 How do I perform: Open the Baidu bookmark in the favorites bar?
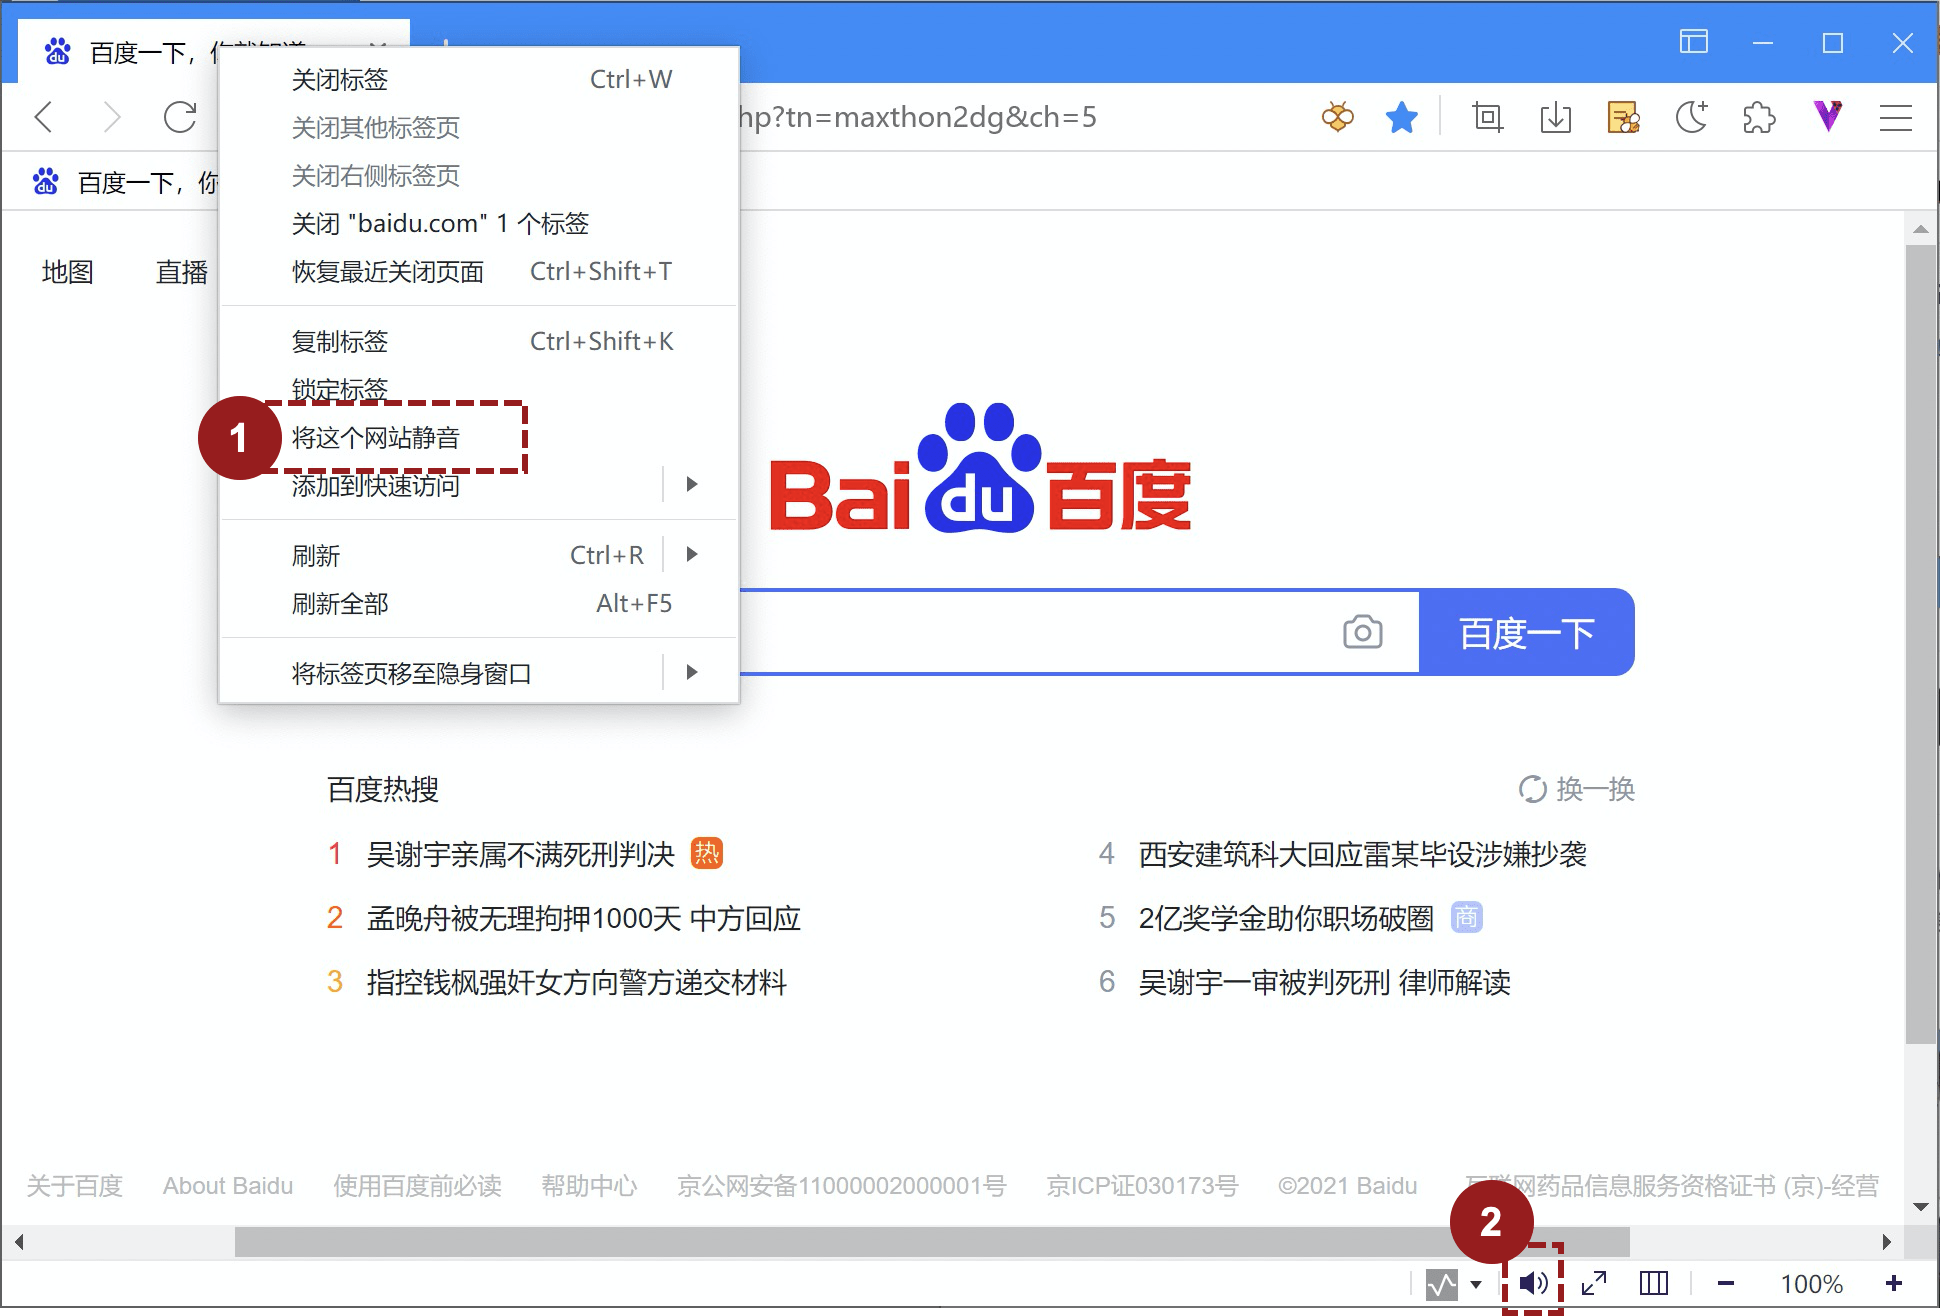[125, 182]
